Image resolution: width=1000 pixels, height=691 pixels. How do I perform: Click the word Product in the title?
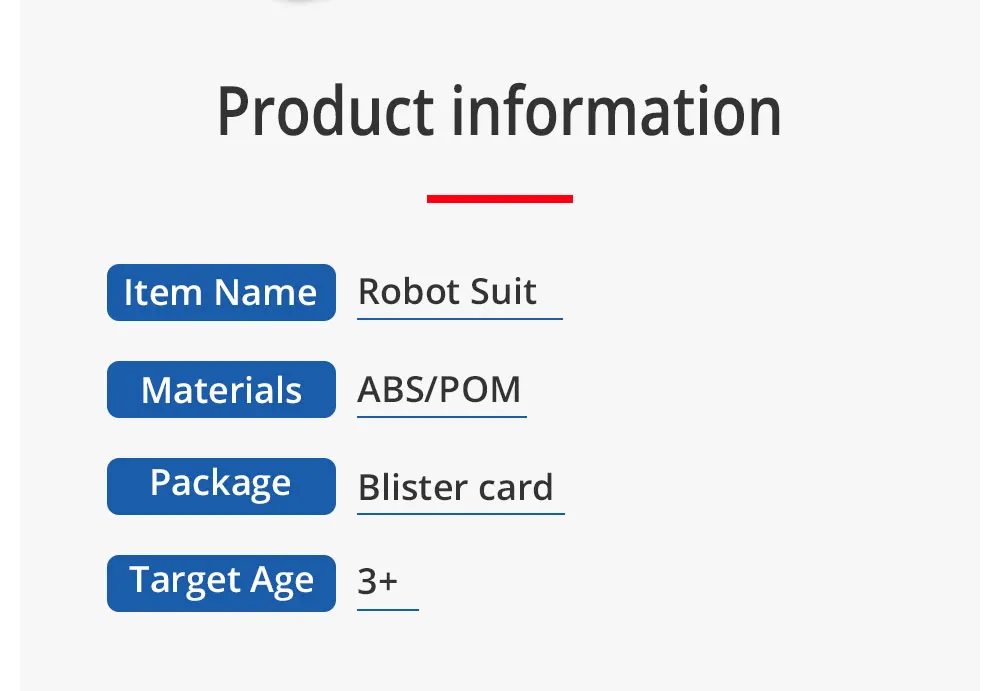click(x=326, y=112)
